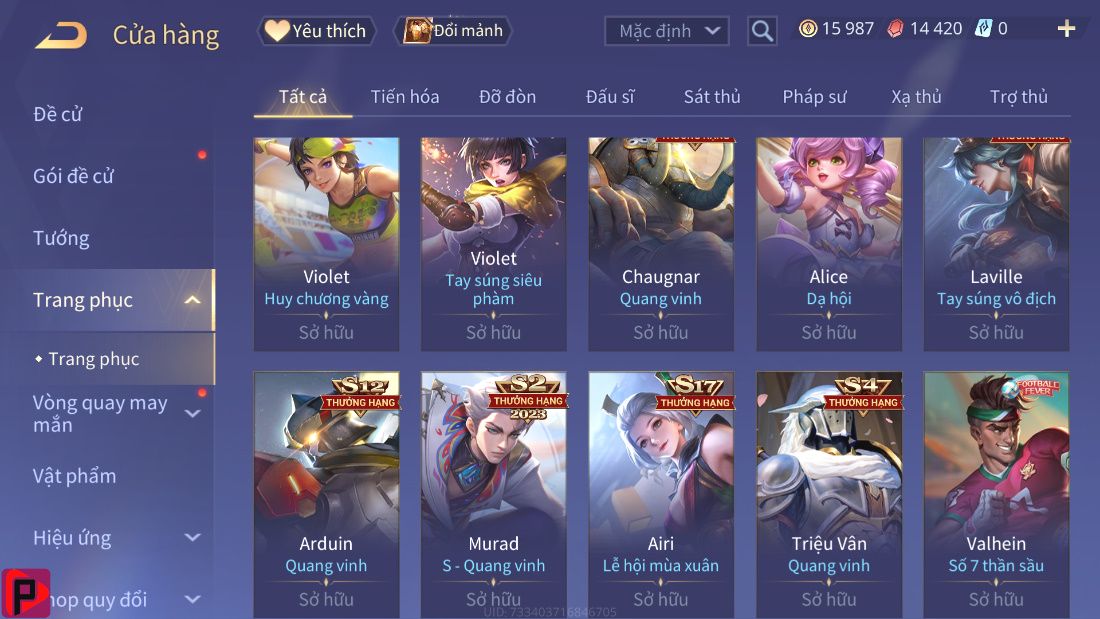This screenshot has height=619, width=1100.
Task: Select the Alice Dạ hội skin card
Action: [x=829, y=244]
